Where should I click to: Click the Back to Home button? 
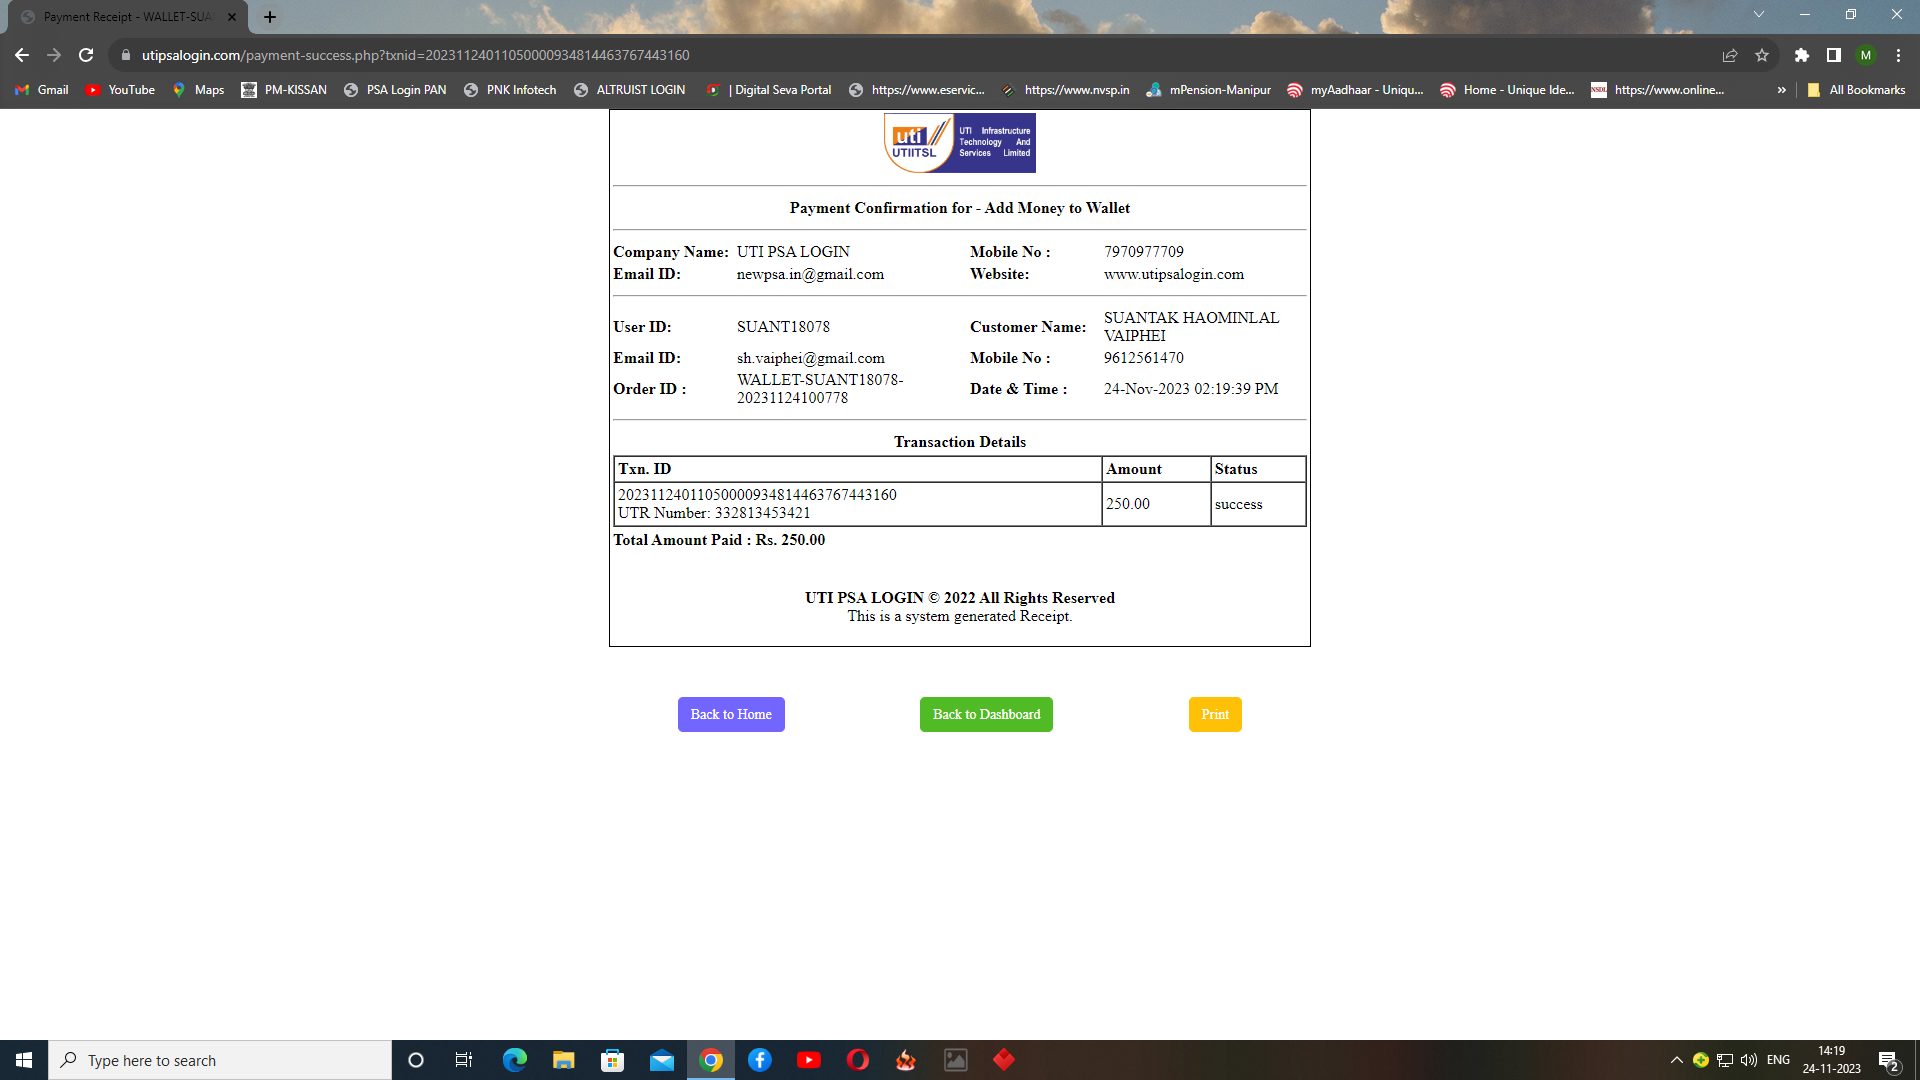(730, 714)
